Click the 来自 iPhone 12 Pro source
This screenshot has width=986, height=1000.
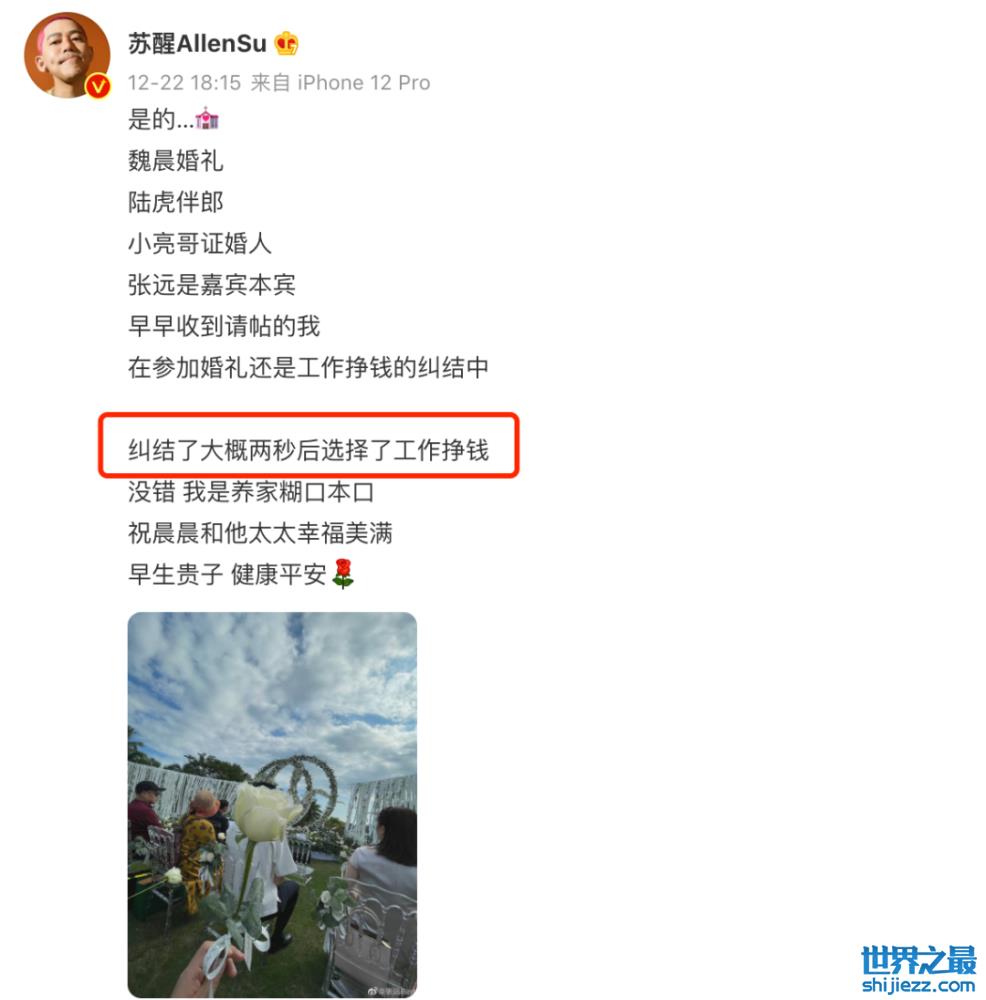pyautogui.click(x=341, y=83)
